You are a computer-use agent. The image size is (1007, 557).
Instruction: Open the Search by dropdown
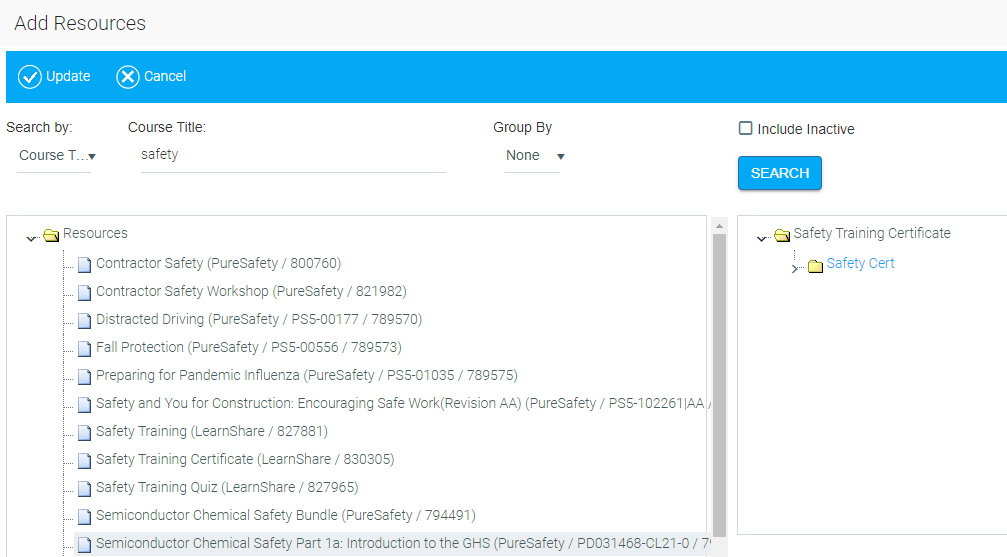[56, 156]
